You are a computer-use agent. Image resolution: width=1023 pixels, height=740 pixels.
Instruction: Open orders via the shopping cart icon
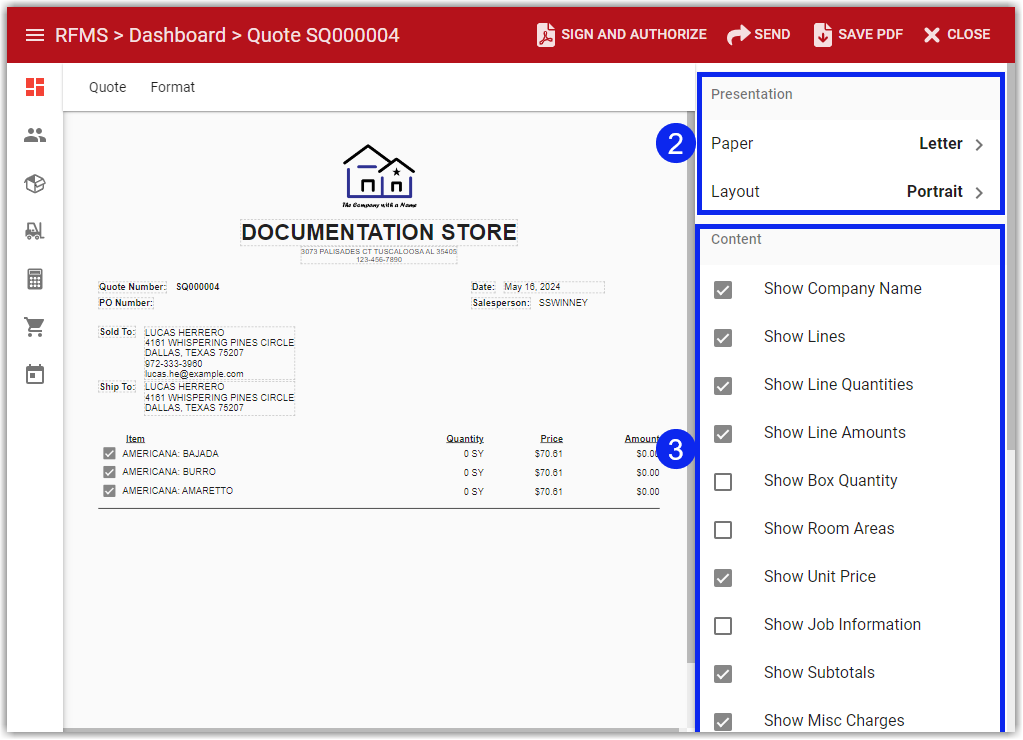pyautogui.click(x=34, y=327)
